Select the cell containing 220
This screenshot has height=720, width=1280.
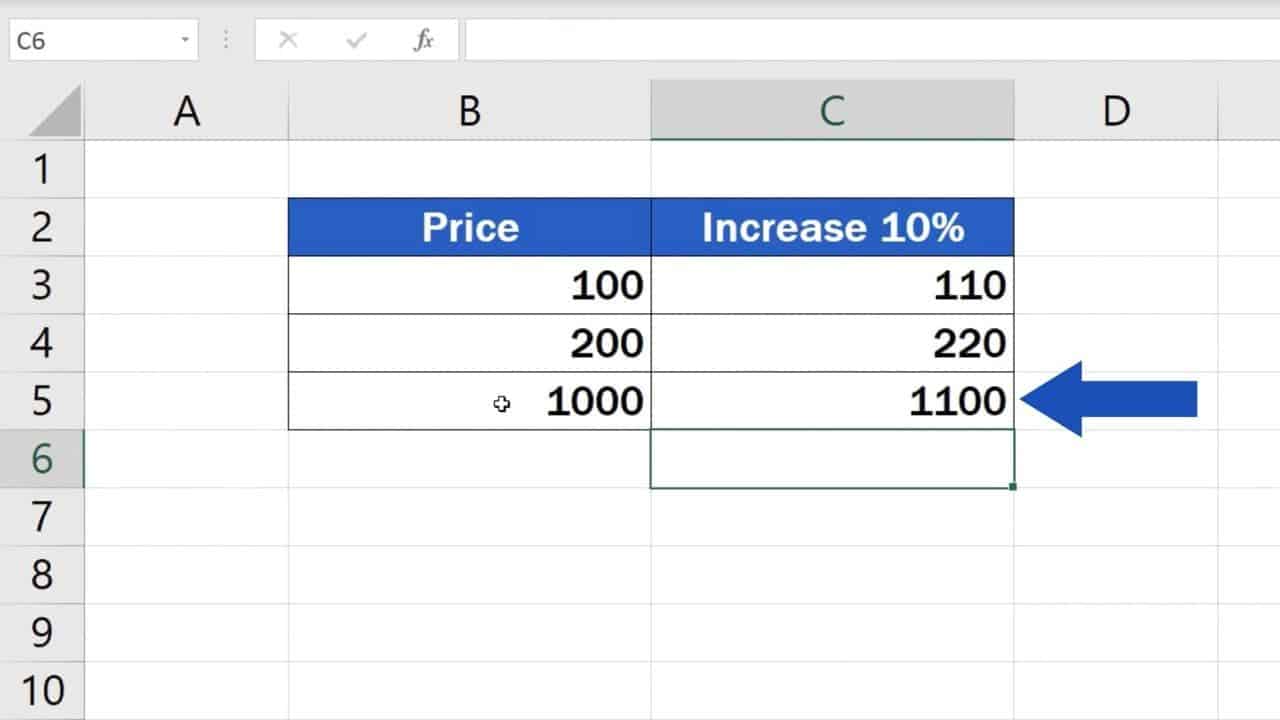[833, 343]
